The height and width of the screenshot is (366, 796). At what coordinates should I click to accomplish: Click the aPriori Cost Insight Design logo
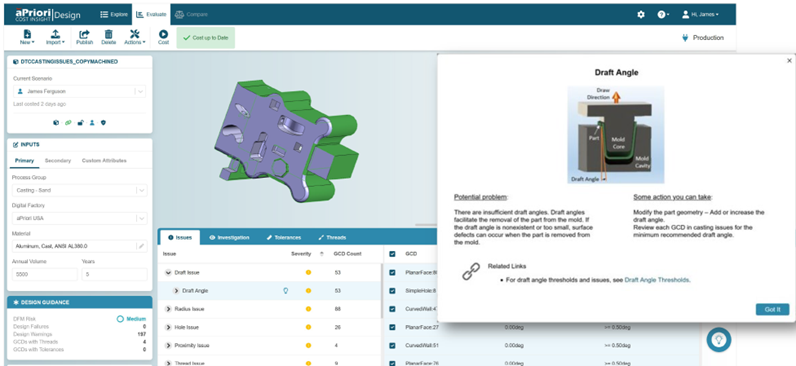pos(47,14)
